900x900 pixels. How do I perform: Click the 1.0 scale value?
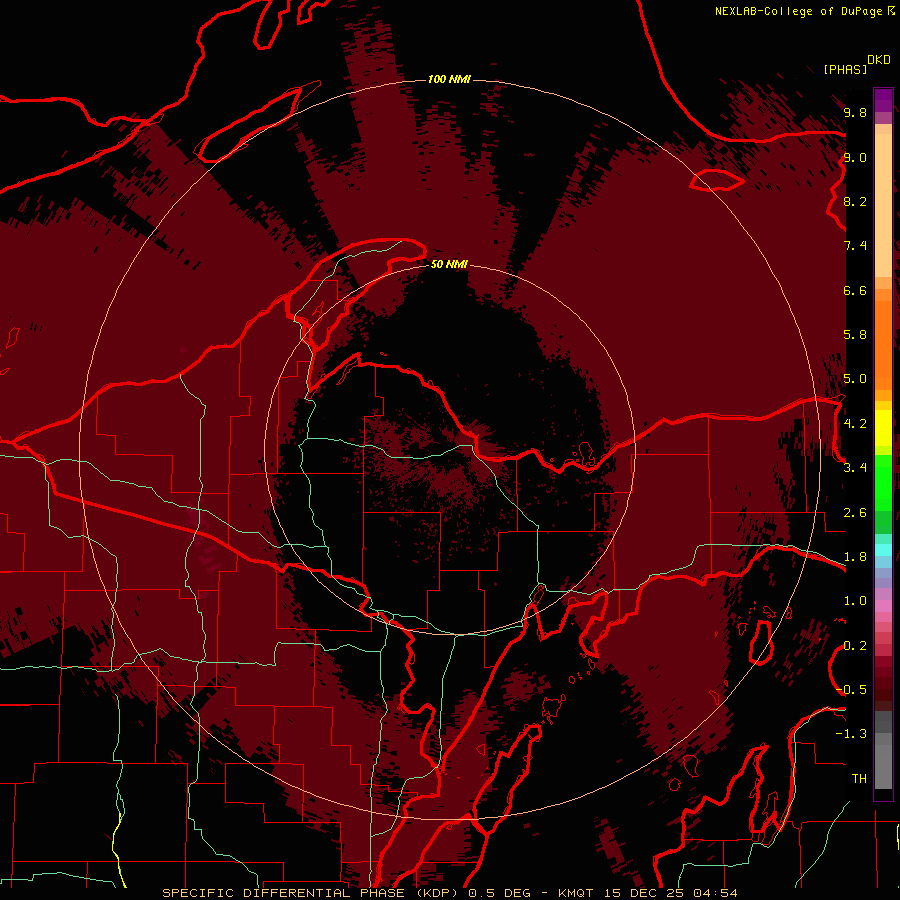(855, 602)
